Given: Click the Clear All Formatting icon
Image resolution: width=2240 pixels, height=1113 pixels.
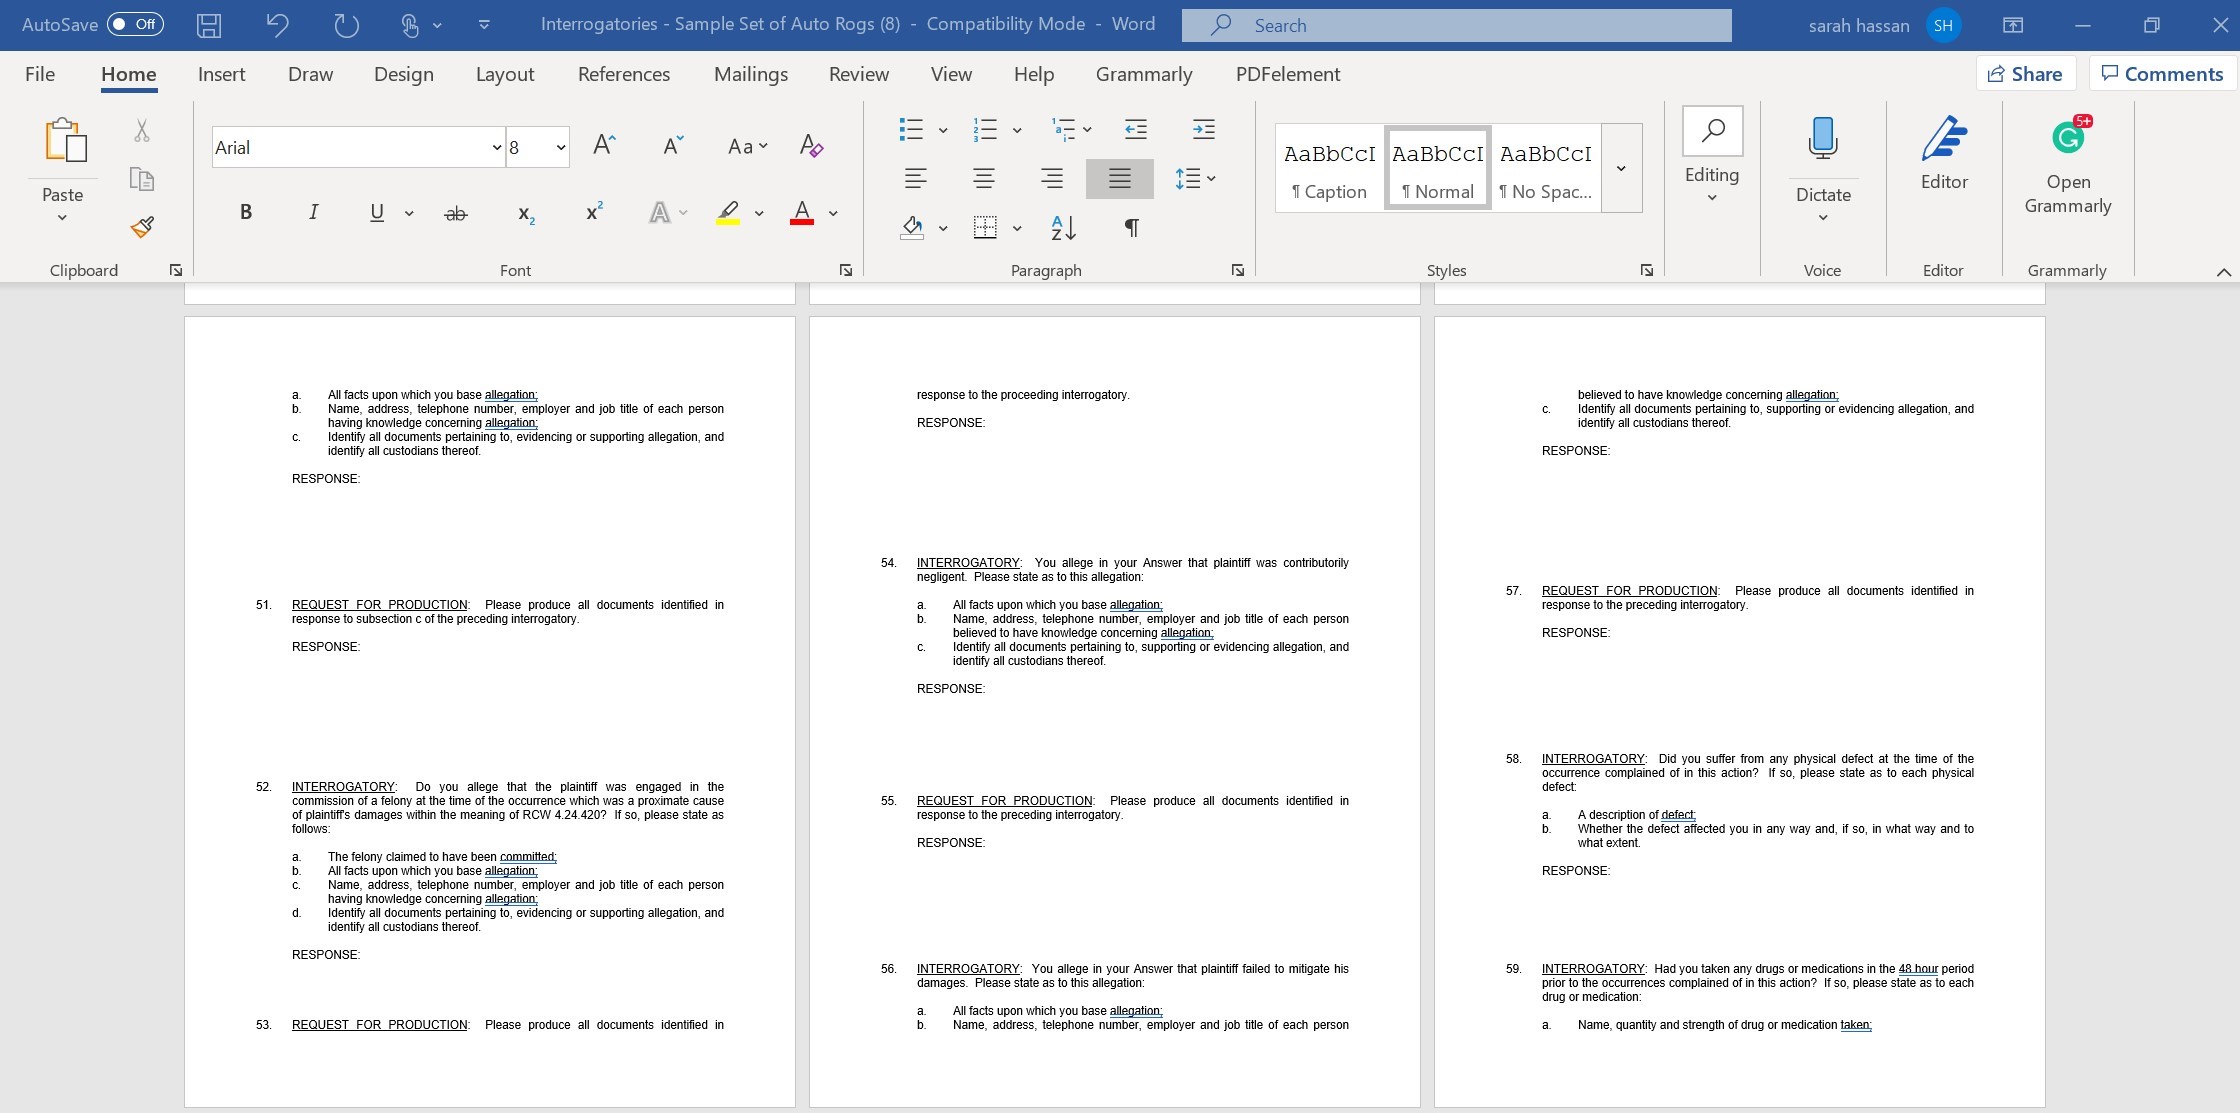Looking at the screenshot, I should click(811, 147).
